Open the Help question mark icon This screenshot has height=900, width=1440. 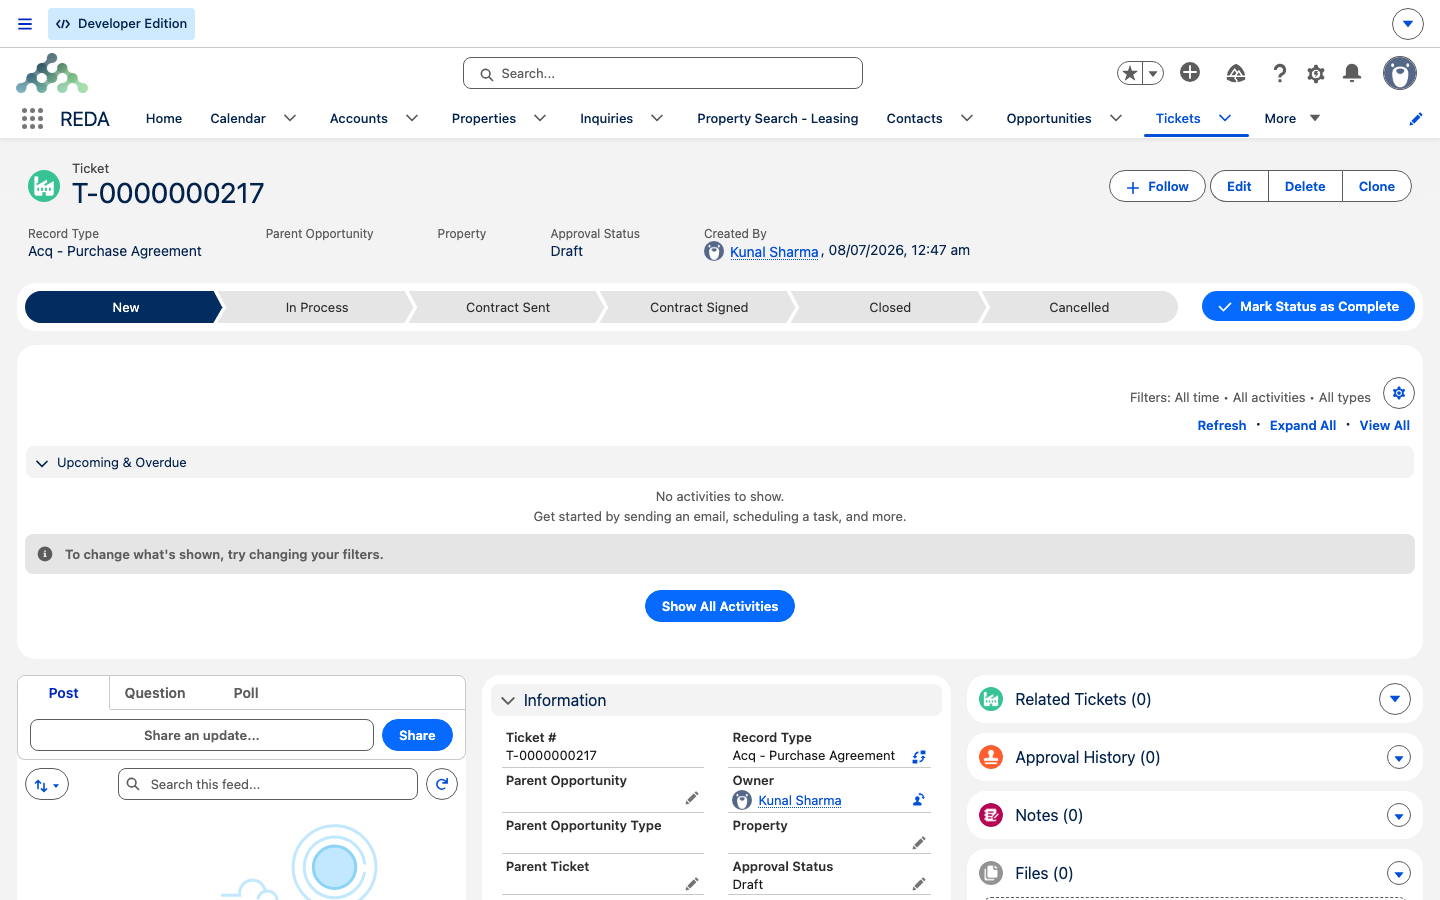[x=1279, y=73]
